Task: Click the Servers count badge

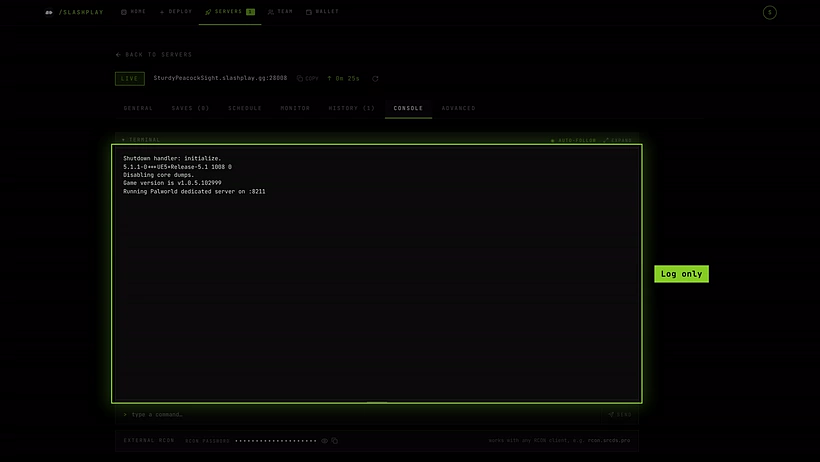Action: coord(250,12)
